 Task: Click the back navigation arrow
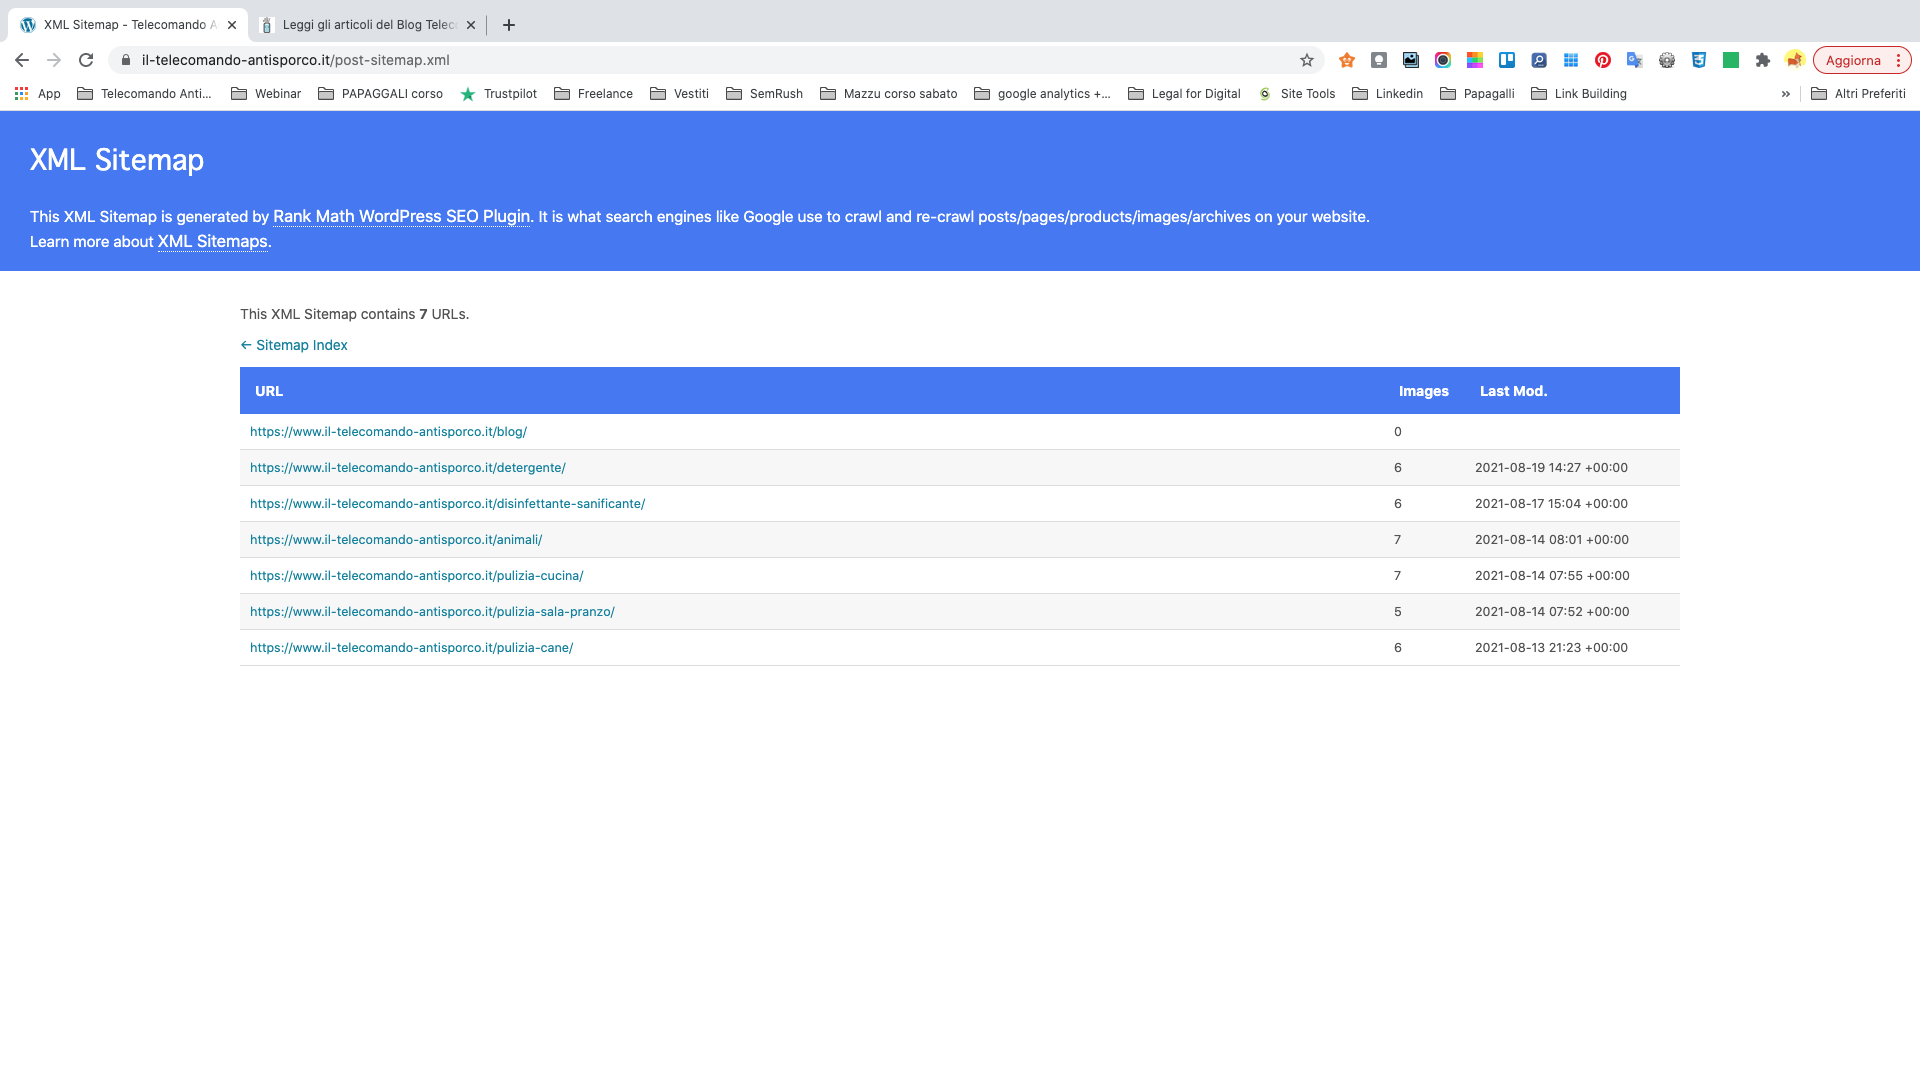[22, 60]
